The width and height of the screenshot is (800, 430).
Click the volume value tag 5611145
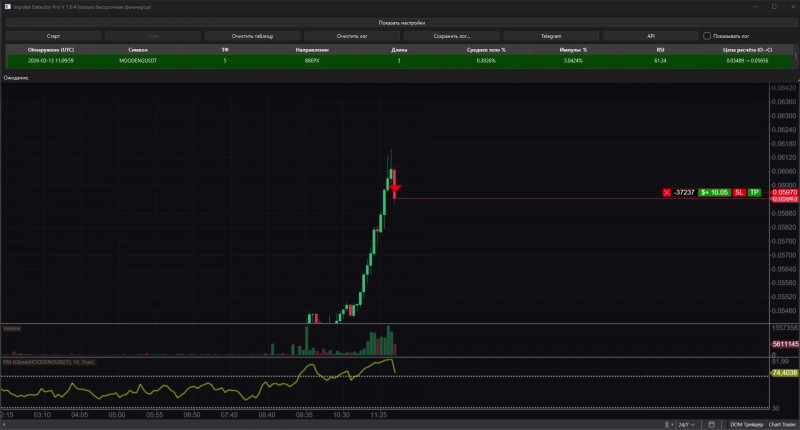click(x=785, y=344)
